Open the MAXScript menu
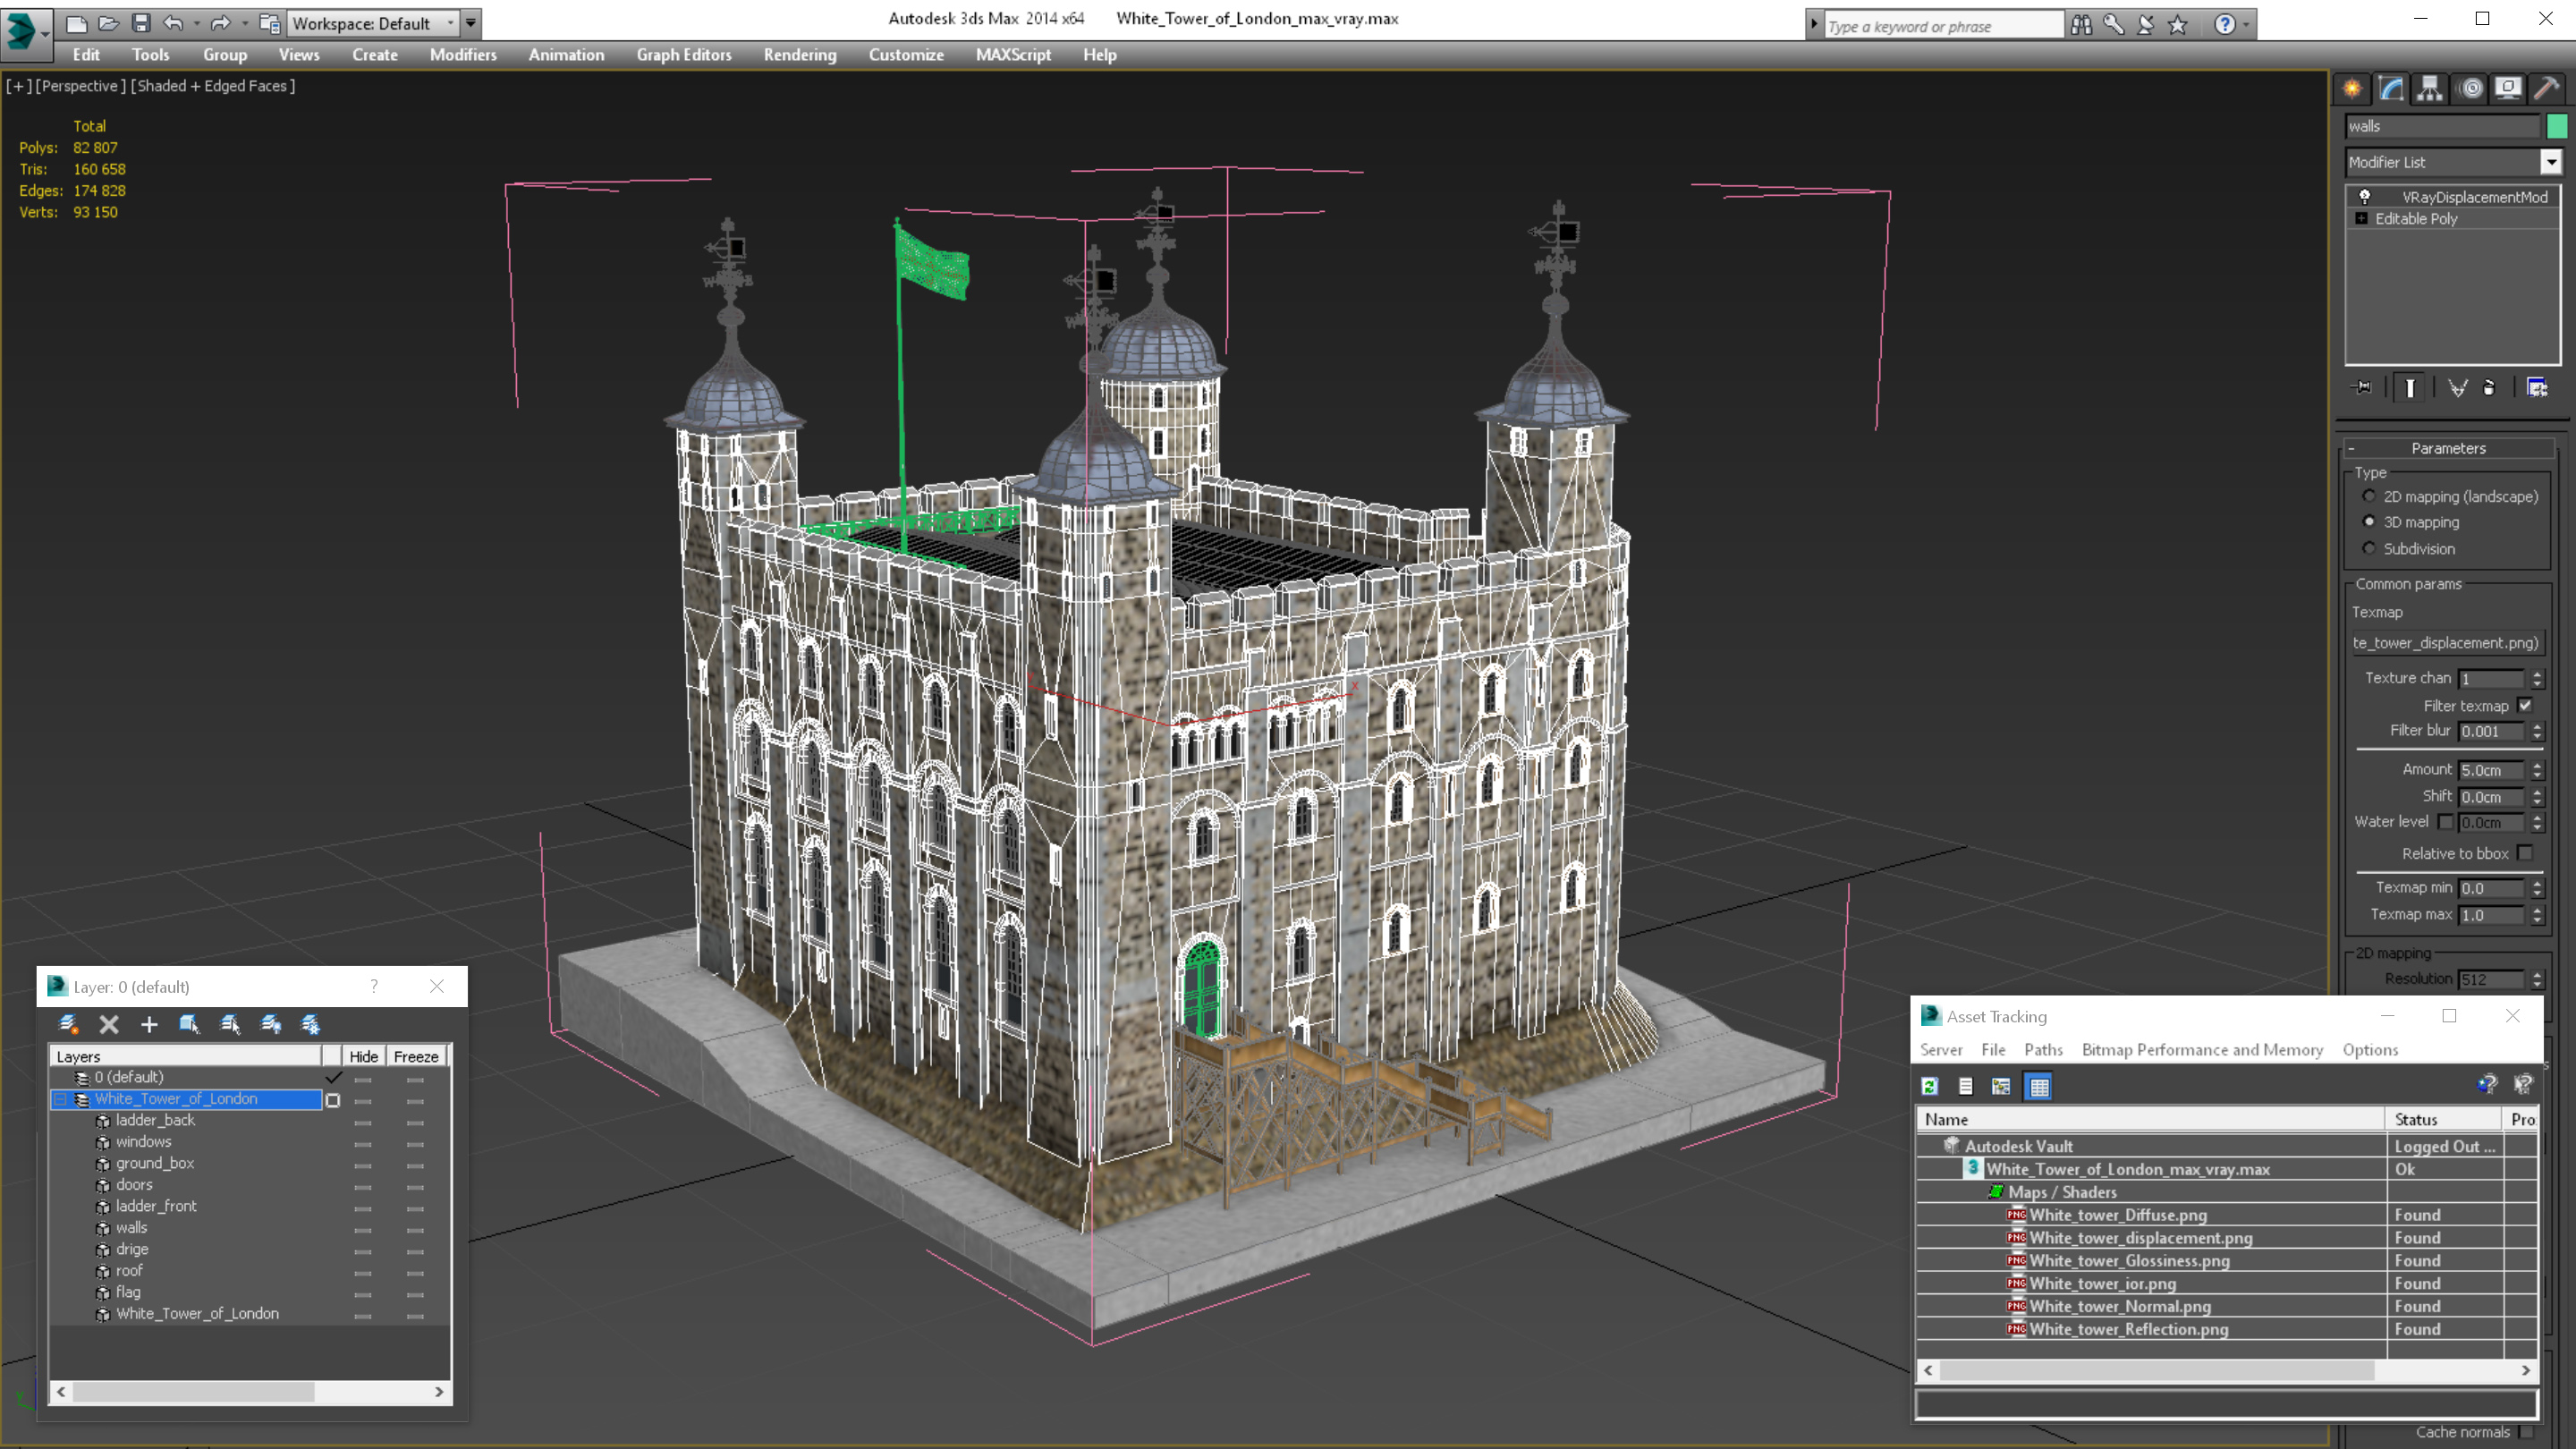 [x=1013, y=55]
